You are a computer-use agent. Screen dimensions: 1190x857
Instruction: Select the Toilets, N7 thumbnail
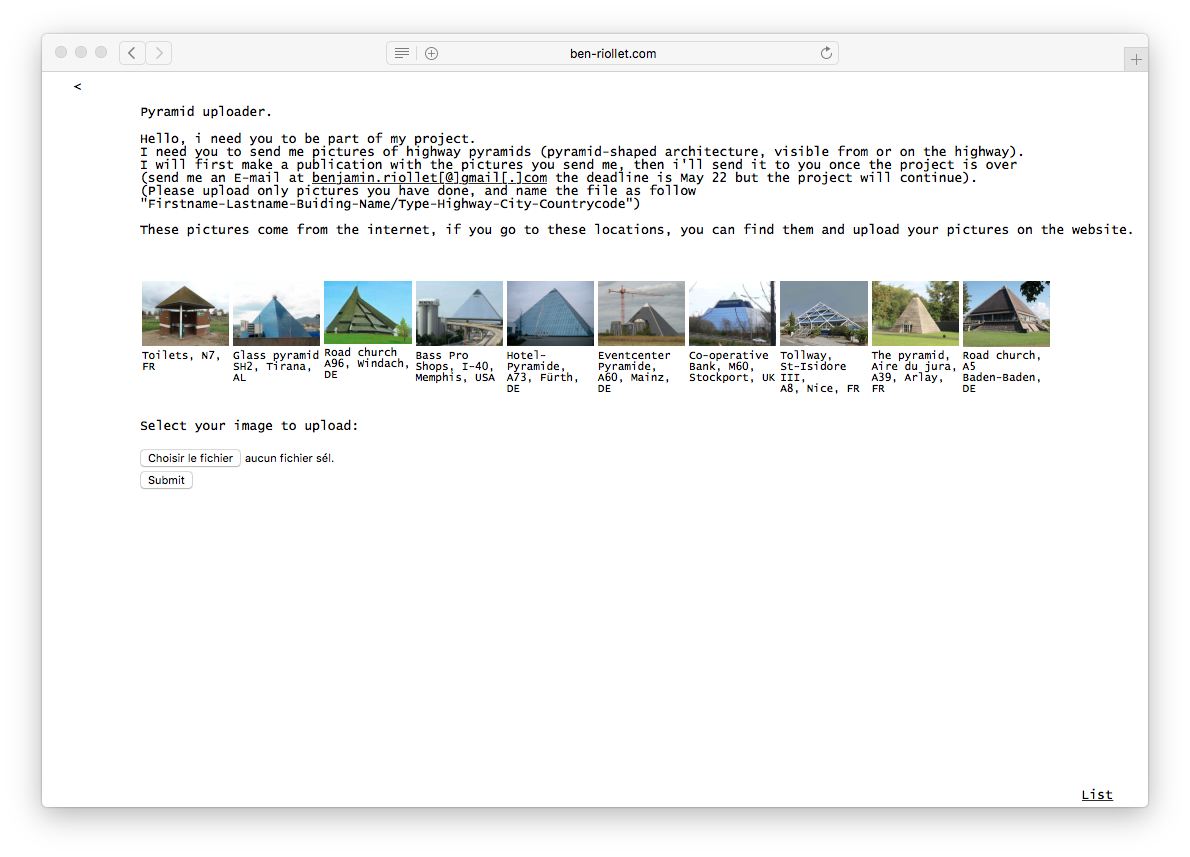[x=185, y=314]
